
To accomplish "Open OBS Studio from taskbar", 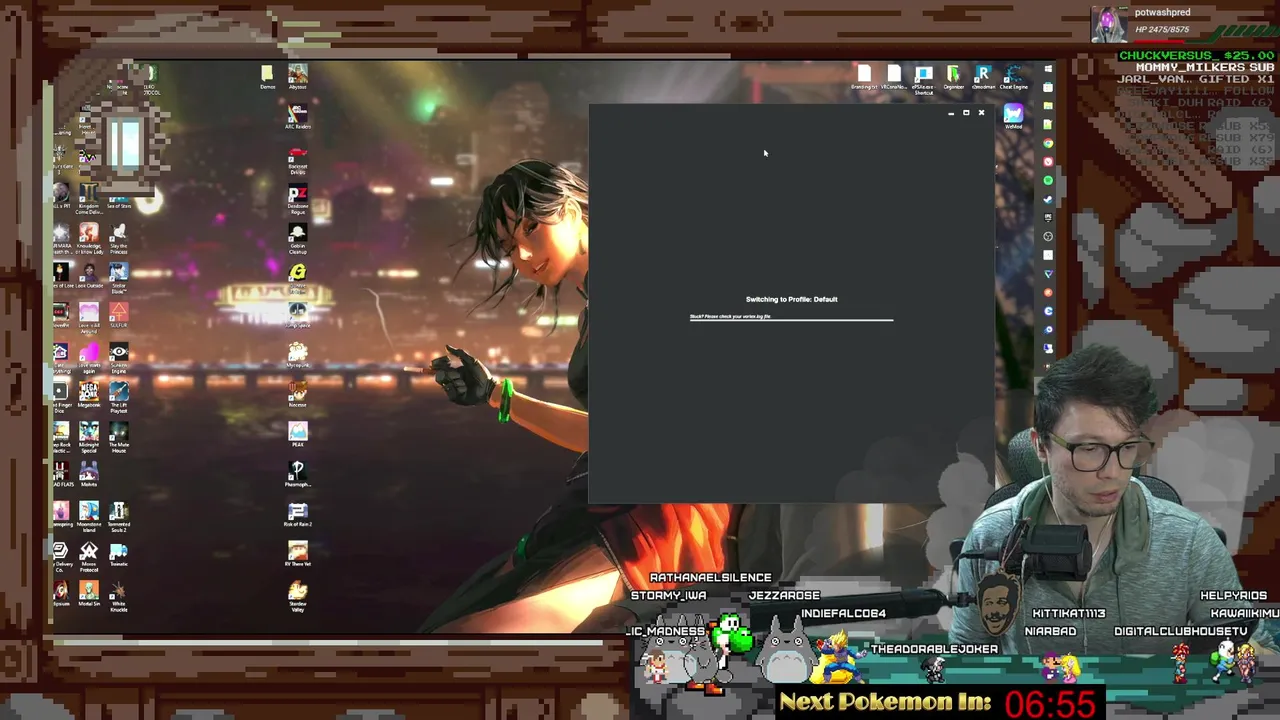I will [1048, 236].
